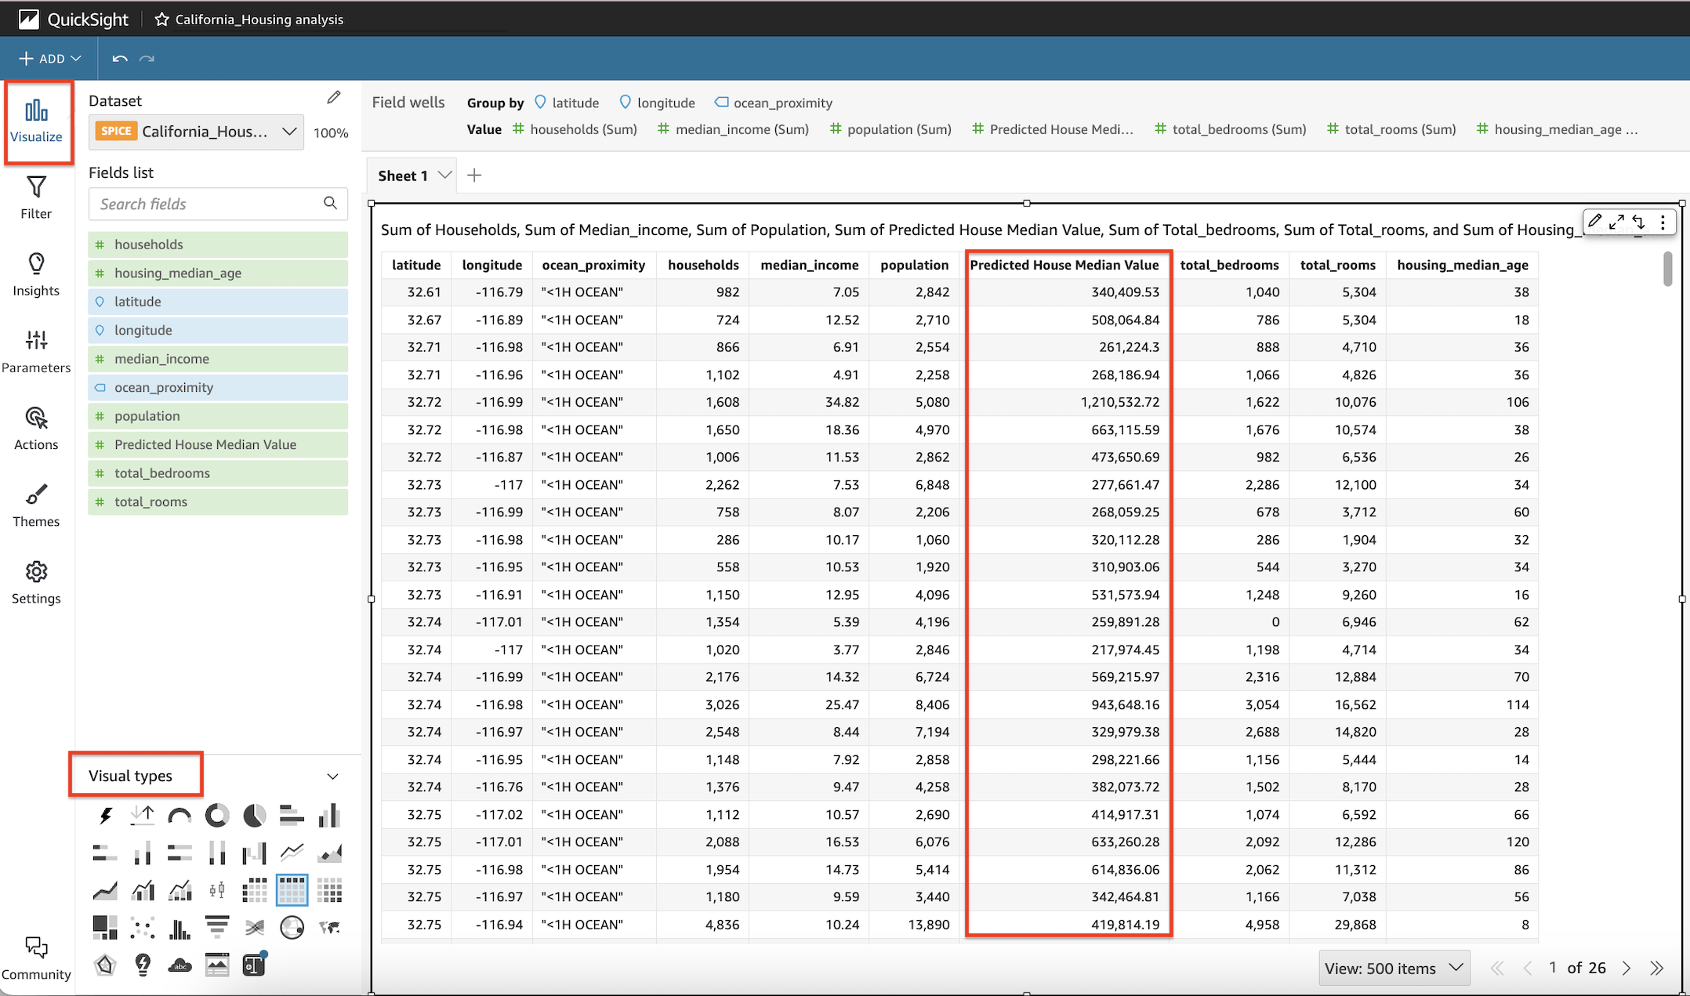Select the donut chart visual type
The image size is (1690, 996).
217,816
